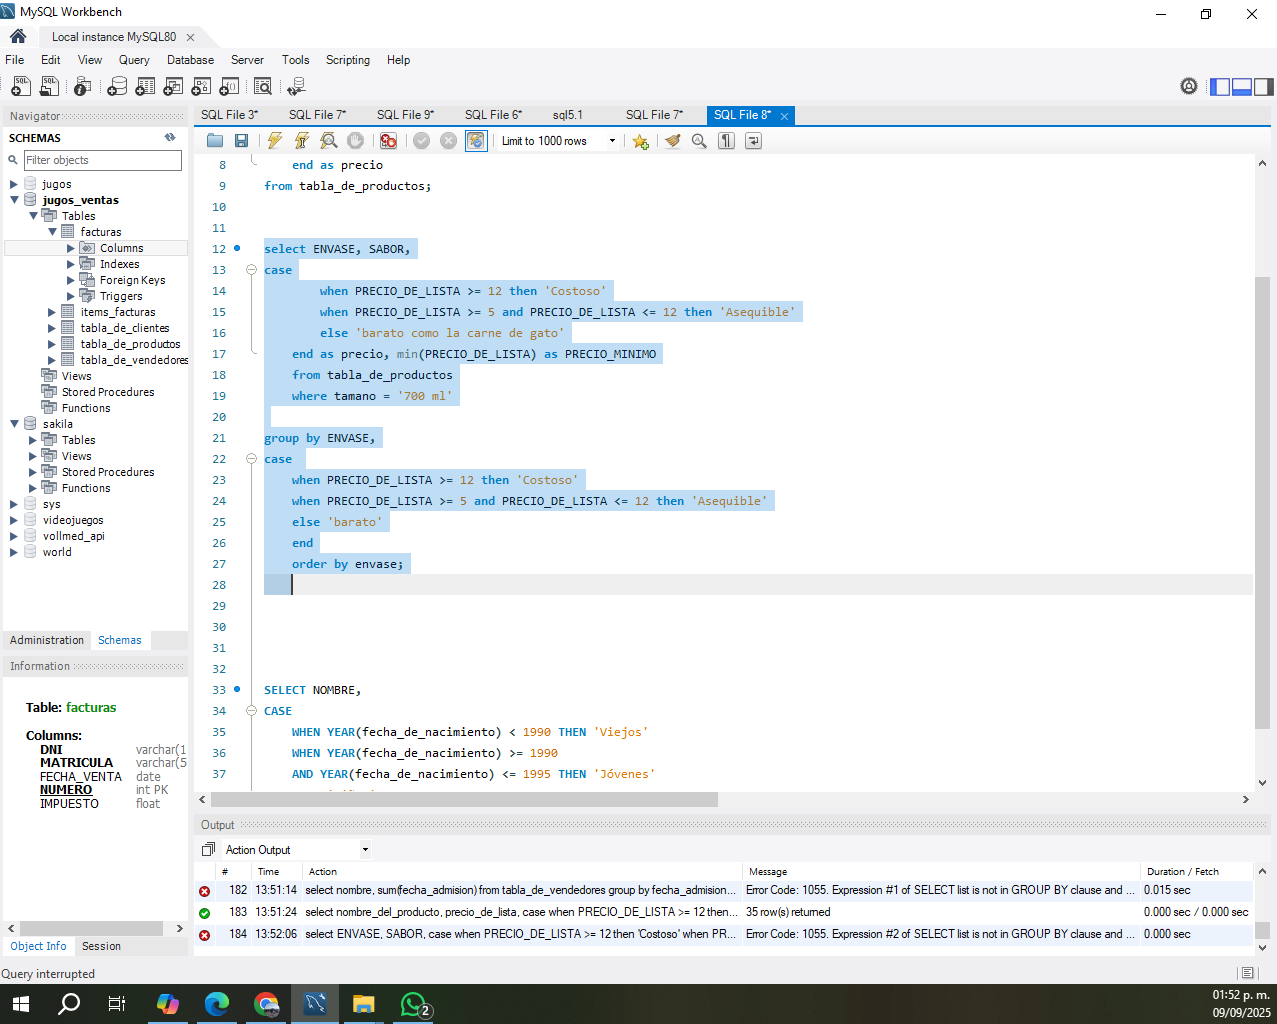Execute query lightning bolt icon
The width and height of the screenshot is (1277, 1024).
pos(274,141)
